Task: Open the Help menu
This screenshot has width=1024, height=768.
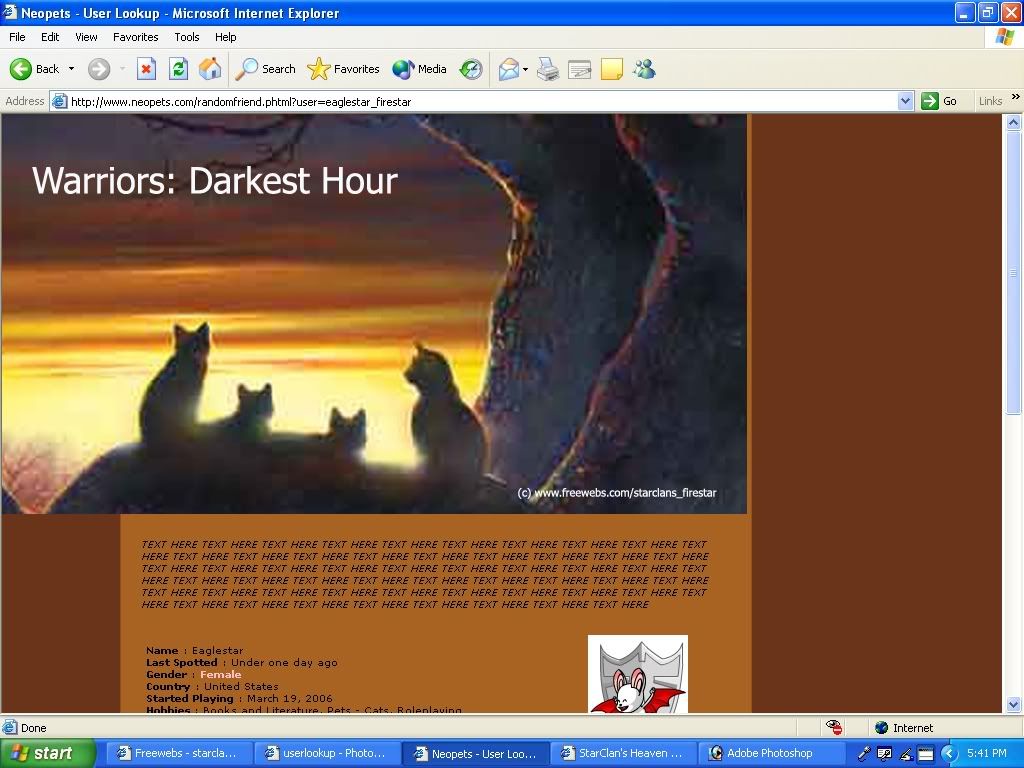Action: (x=225, y=37)
